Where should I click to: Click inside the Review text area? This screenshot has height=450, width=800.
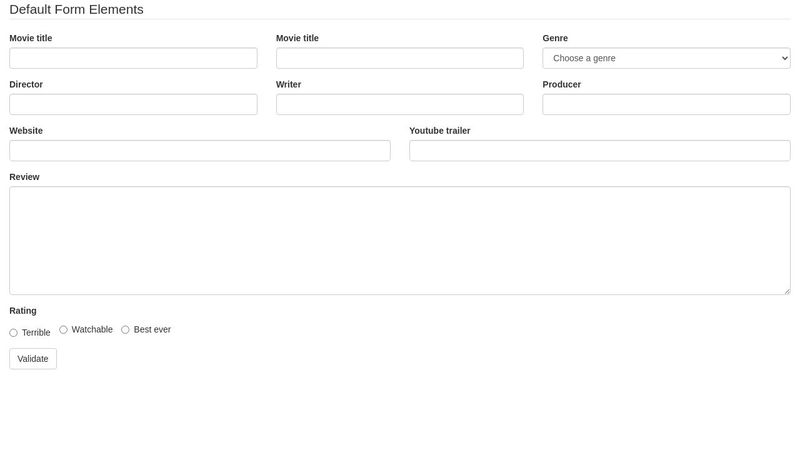pos(399,240)
